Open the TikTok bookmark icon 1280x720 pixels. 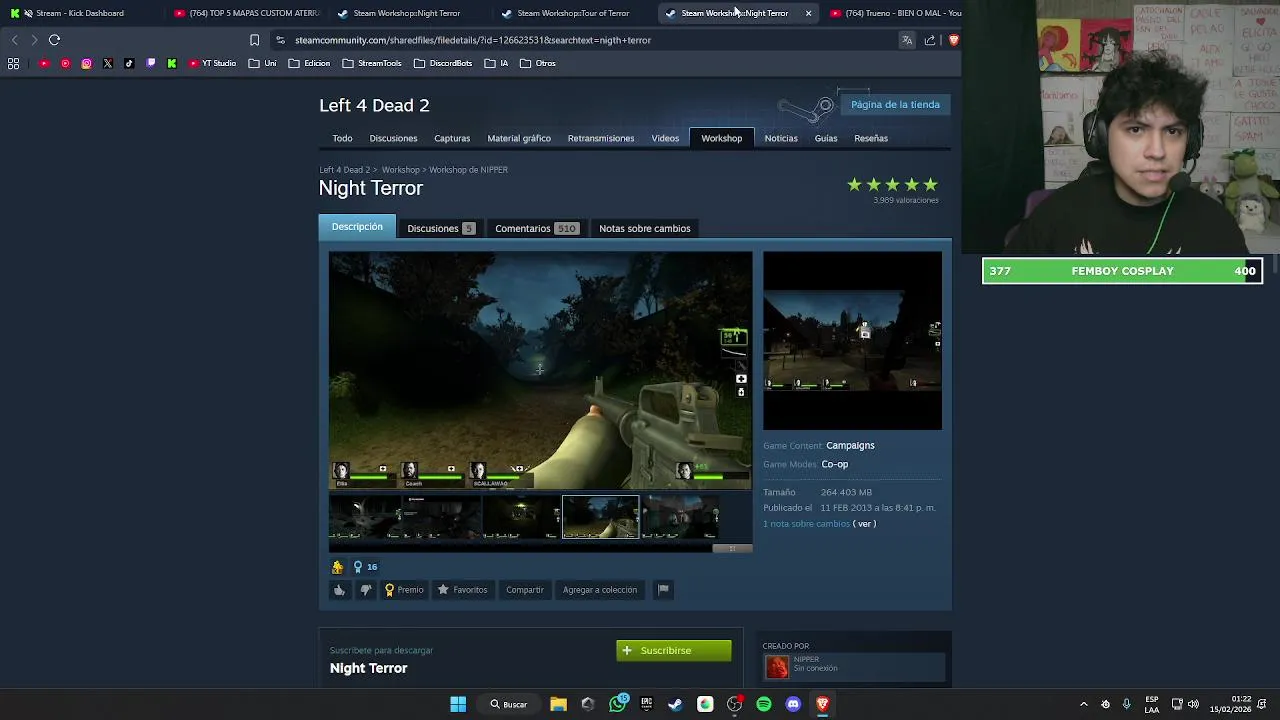coord(129,63)
